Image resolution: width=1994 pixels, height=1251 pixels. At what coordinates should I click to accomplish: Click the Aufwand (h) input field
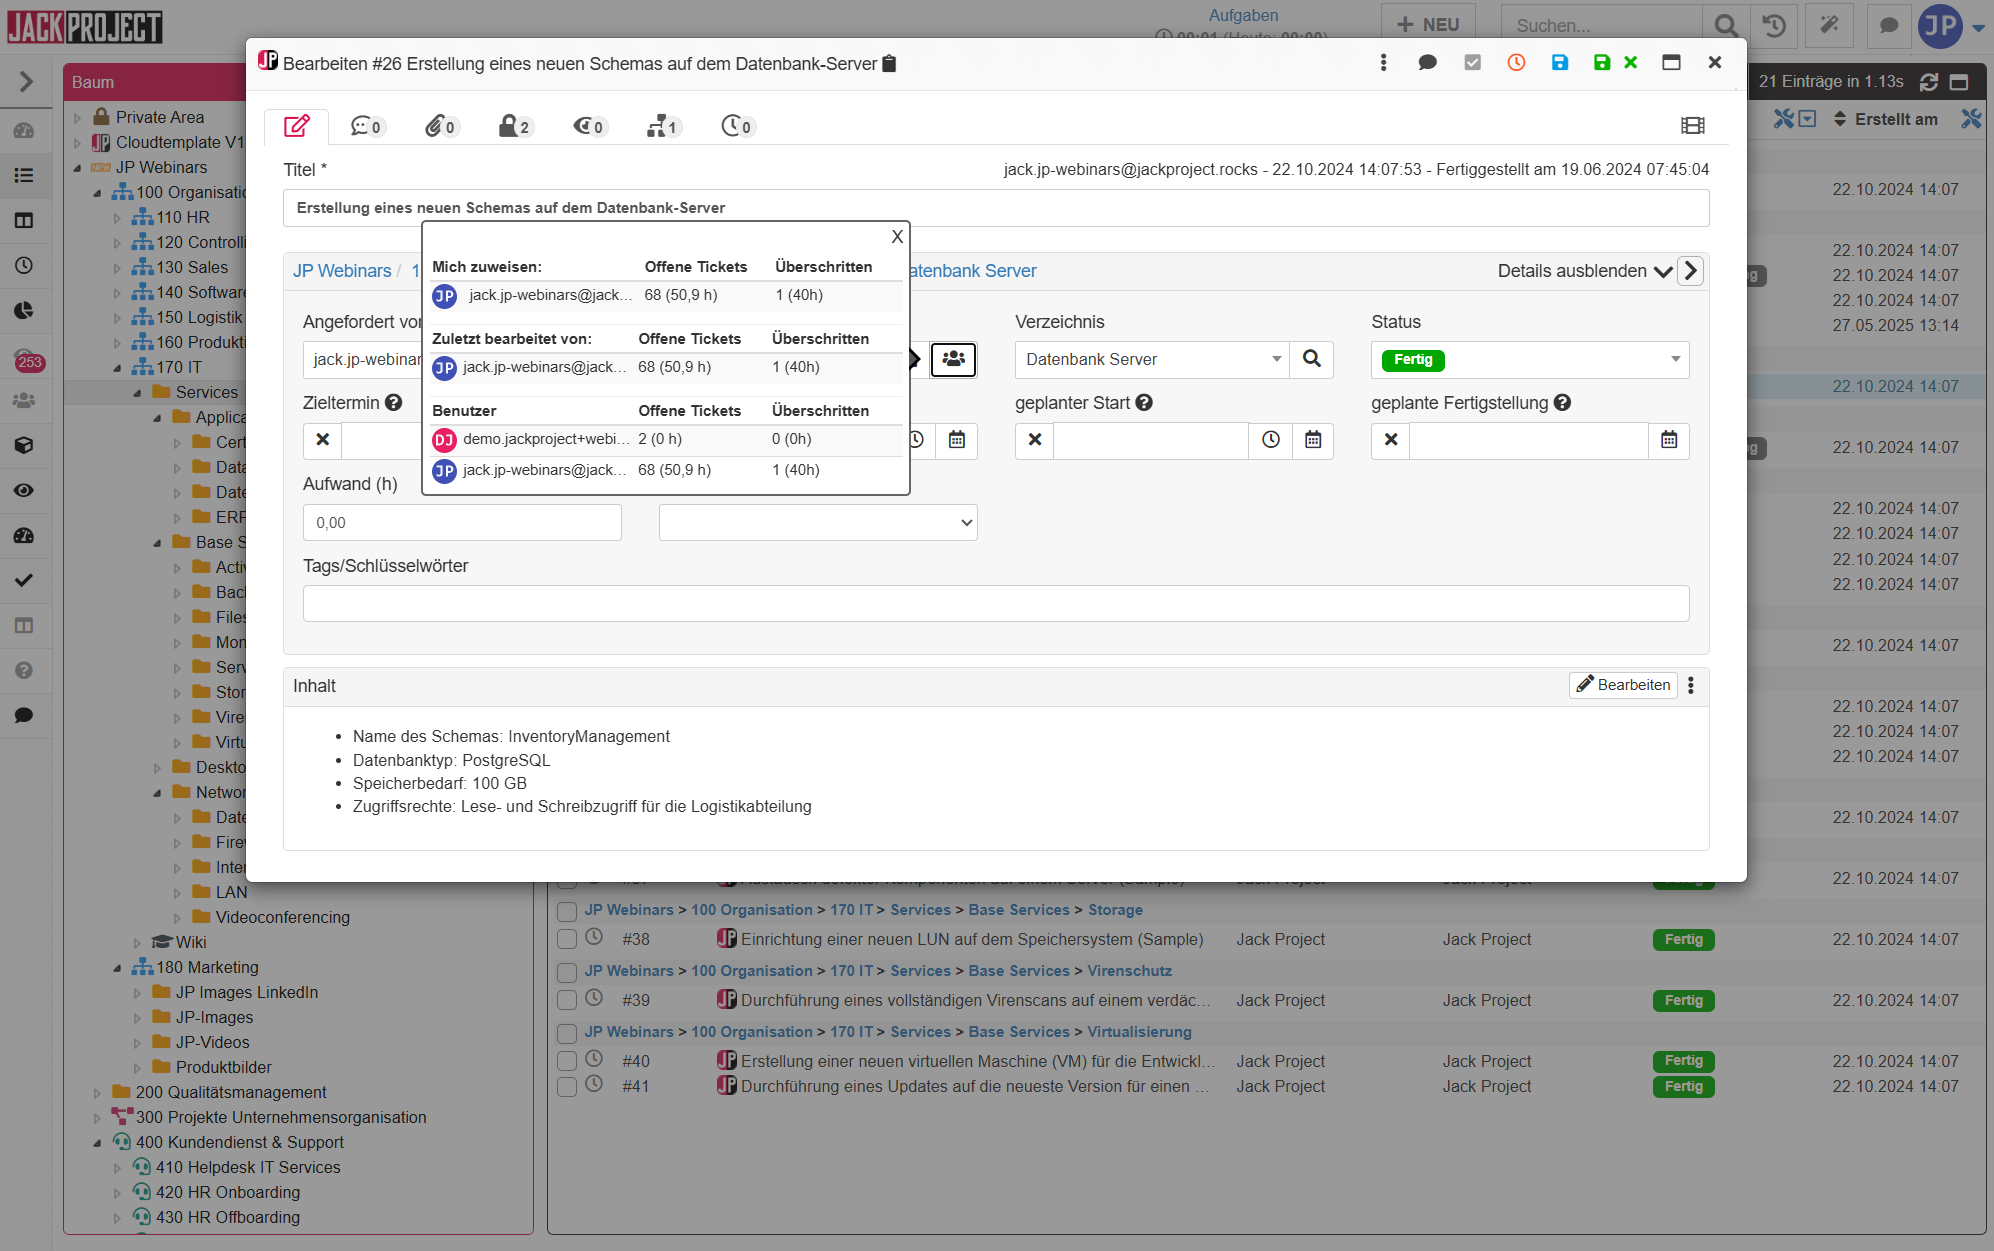point(462,523)
